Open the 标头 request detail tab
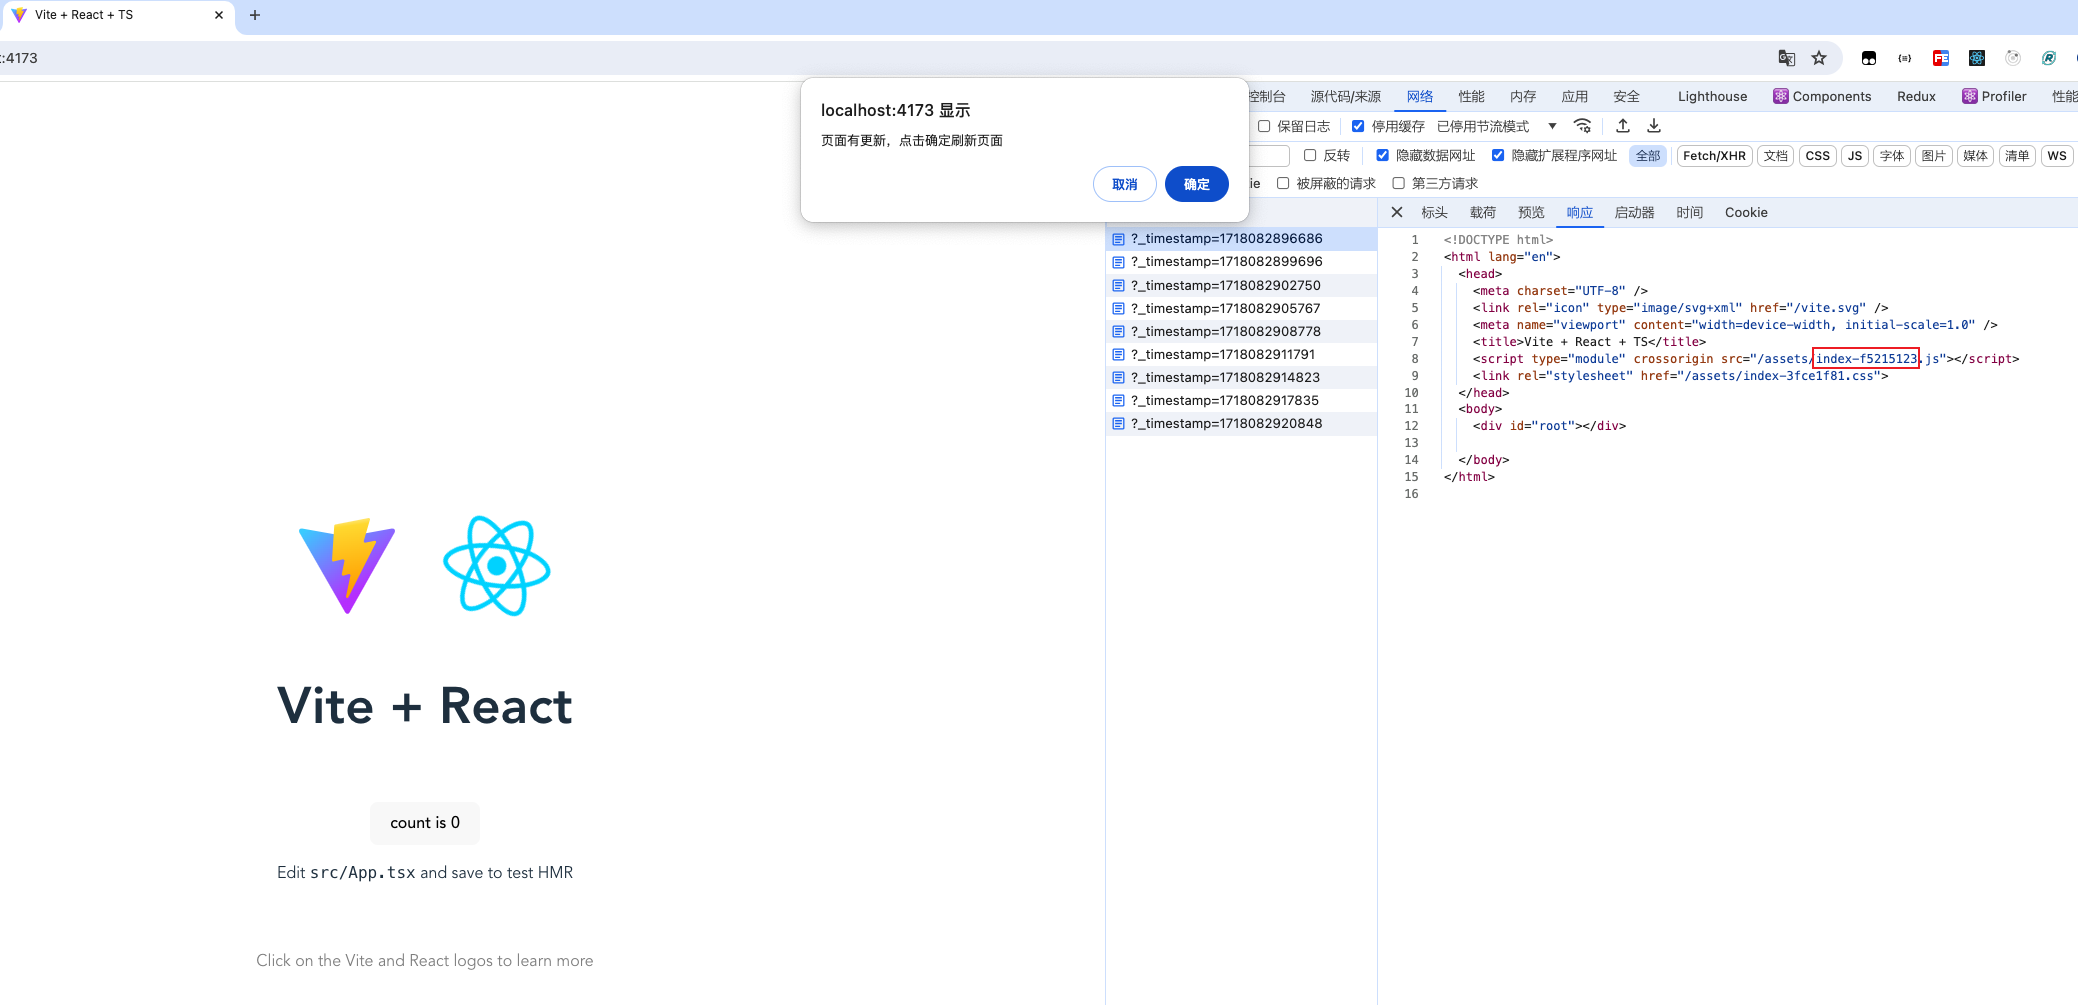 (x=1434, y=212)
